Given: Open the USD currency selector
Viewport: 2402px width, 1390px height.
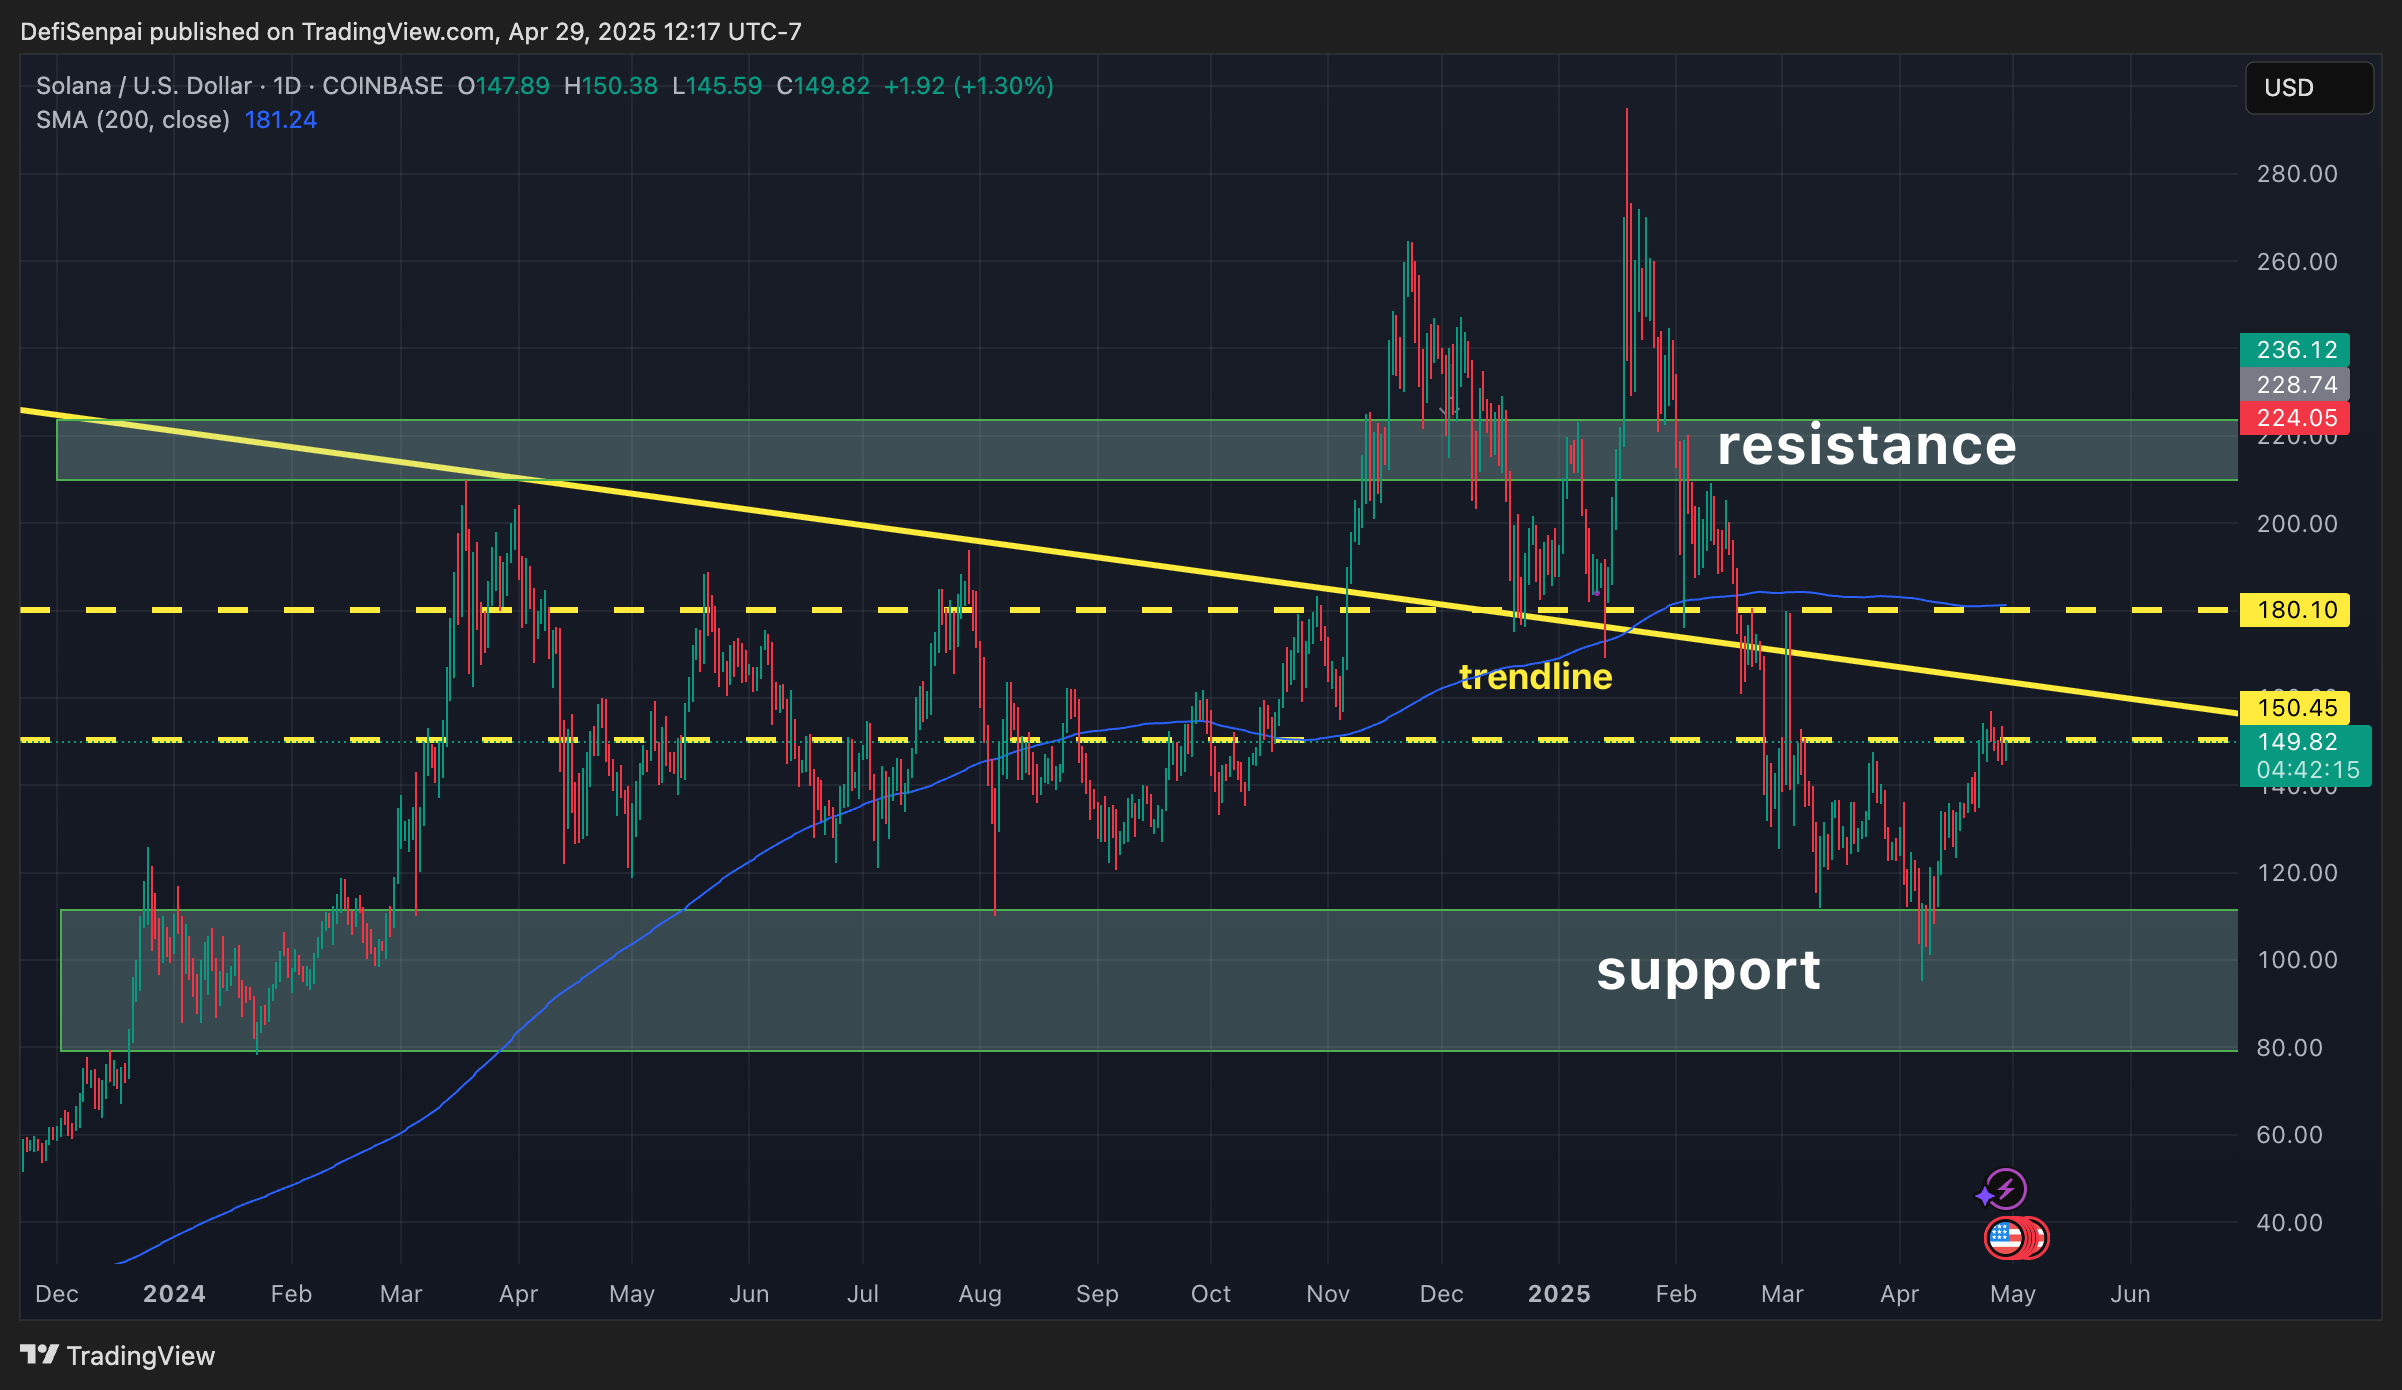Looking at the screenshot, I should 2308,88.
